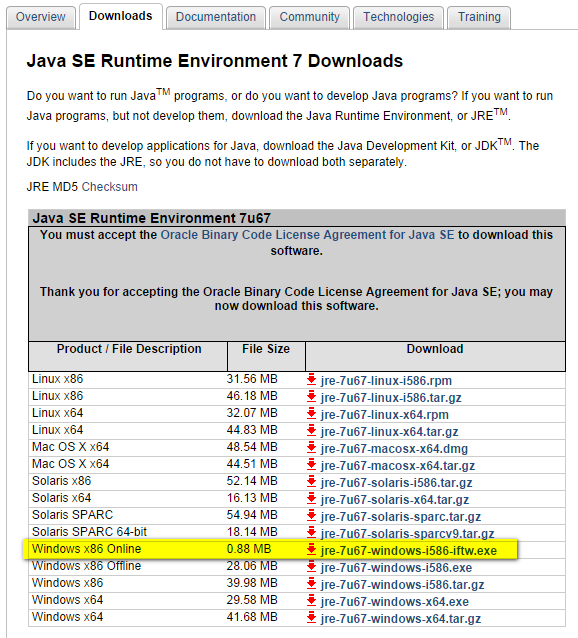Click download arrow icon for solaris-sparc.tar.gz
Screen dimensions: 578x638
[312, 516]
